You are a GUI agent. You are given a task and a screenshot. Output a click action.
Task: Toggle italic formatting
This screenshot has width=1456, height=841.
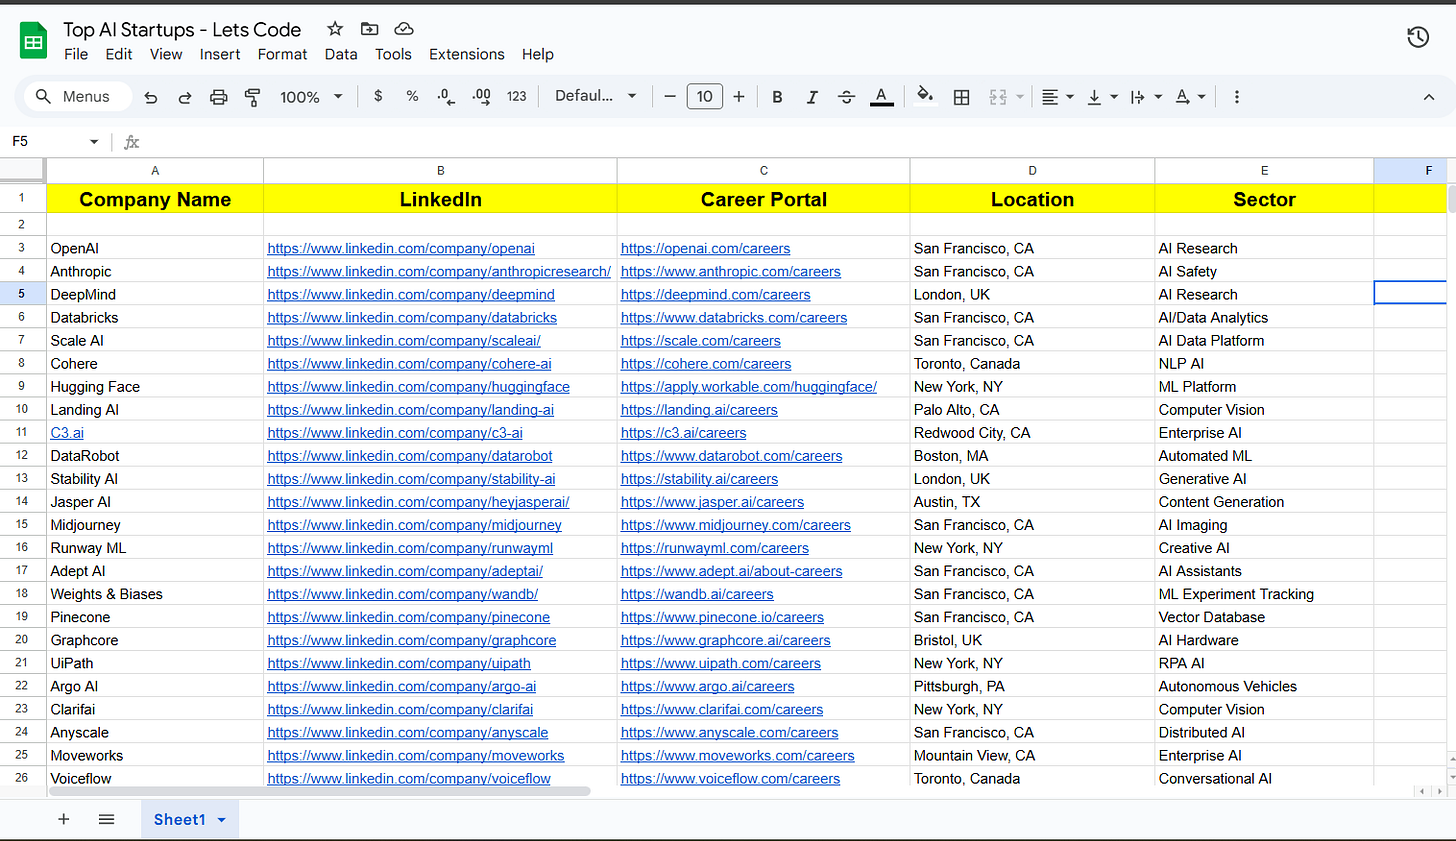pos(812,97)
